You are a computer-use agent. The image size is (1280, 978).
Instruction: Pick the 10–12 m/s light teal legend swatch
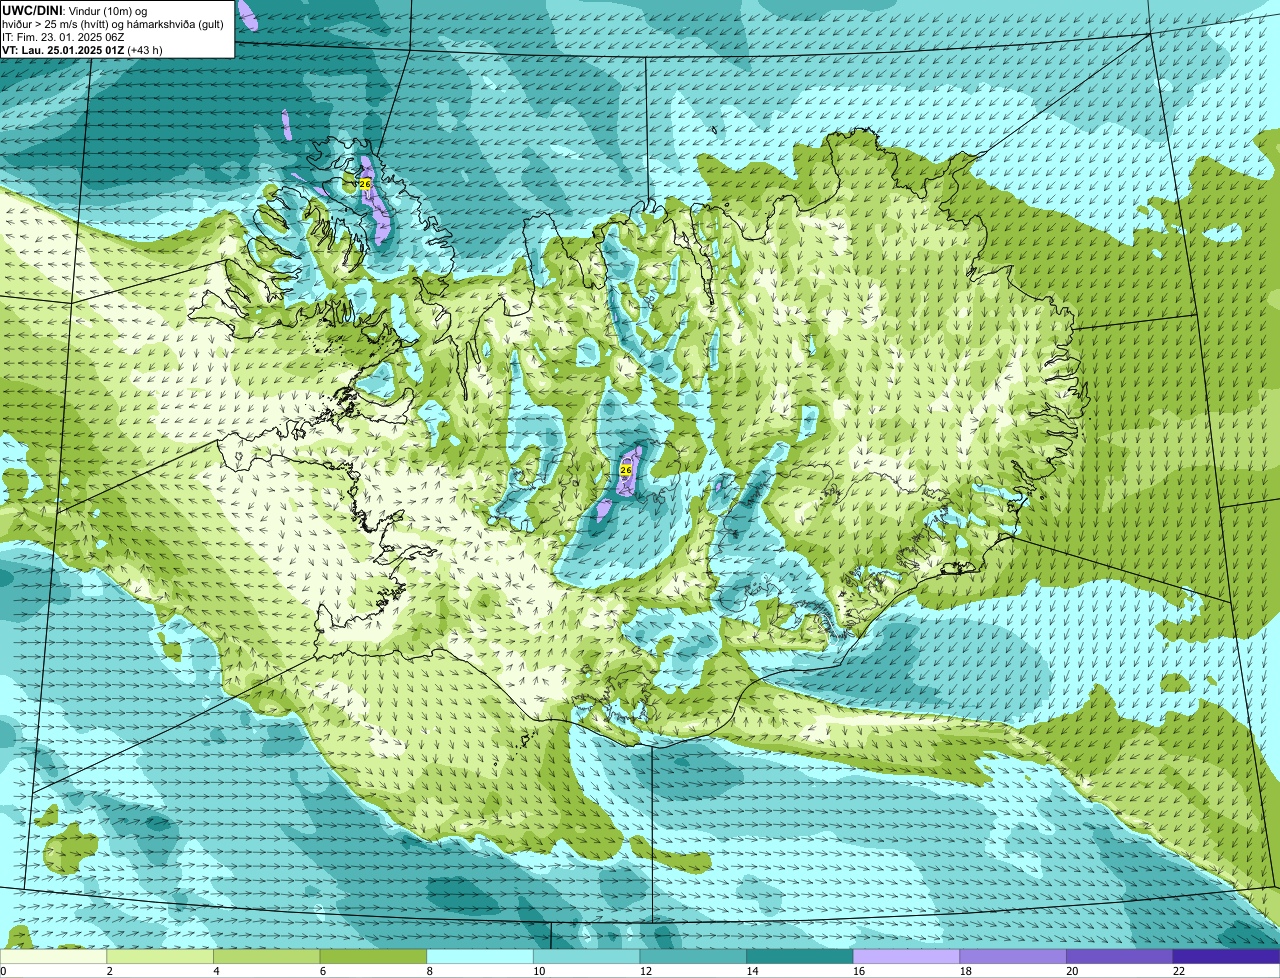tap(586, 956)
